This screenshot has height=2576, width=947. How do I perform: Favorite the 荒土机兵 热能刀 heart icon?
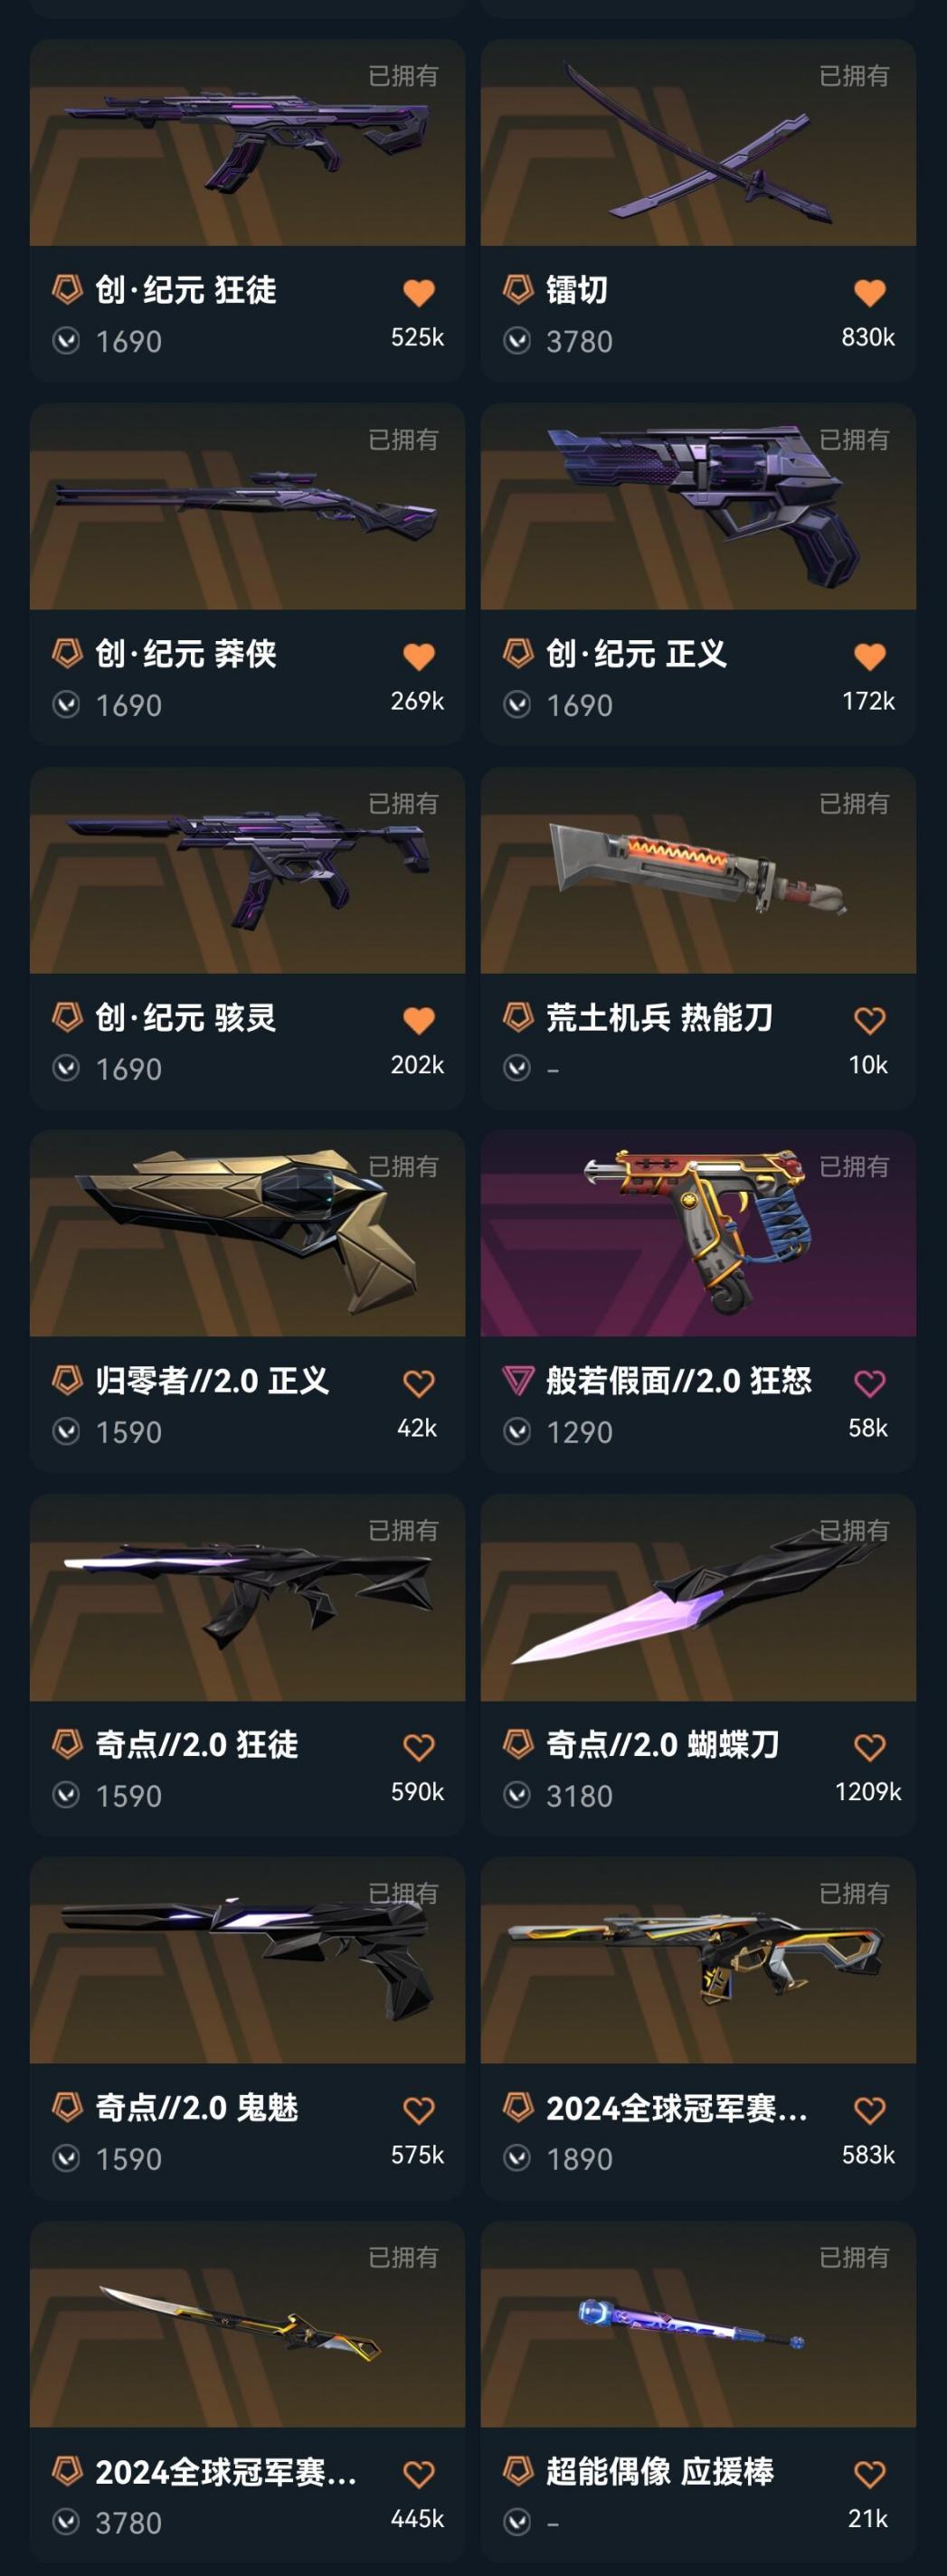(869, 1021)
